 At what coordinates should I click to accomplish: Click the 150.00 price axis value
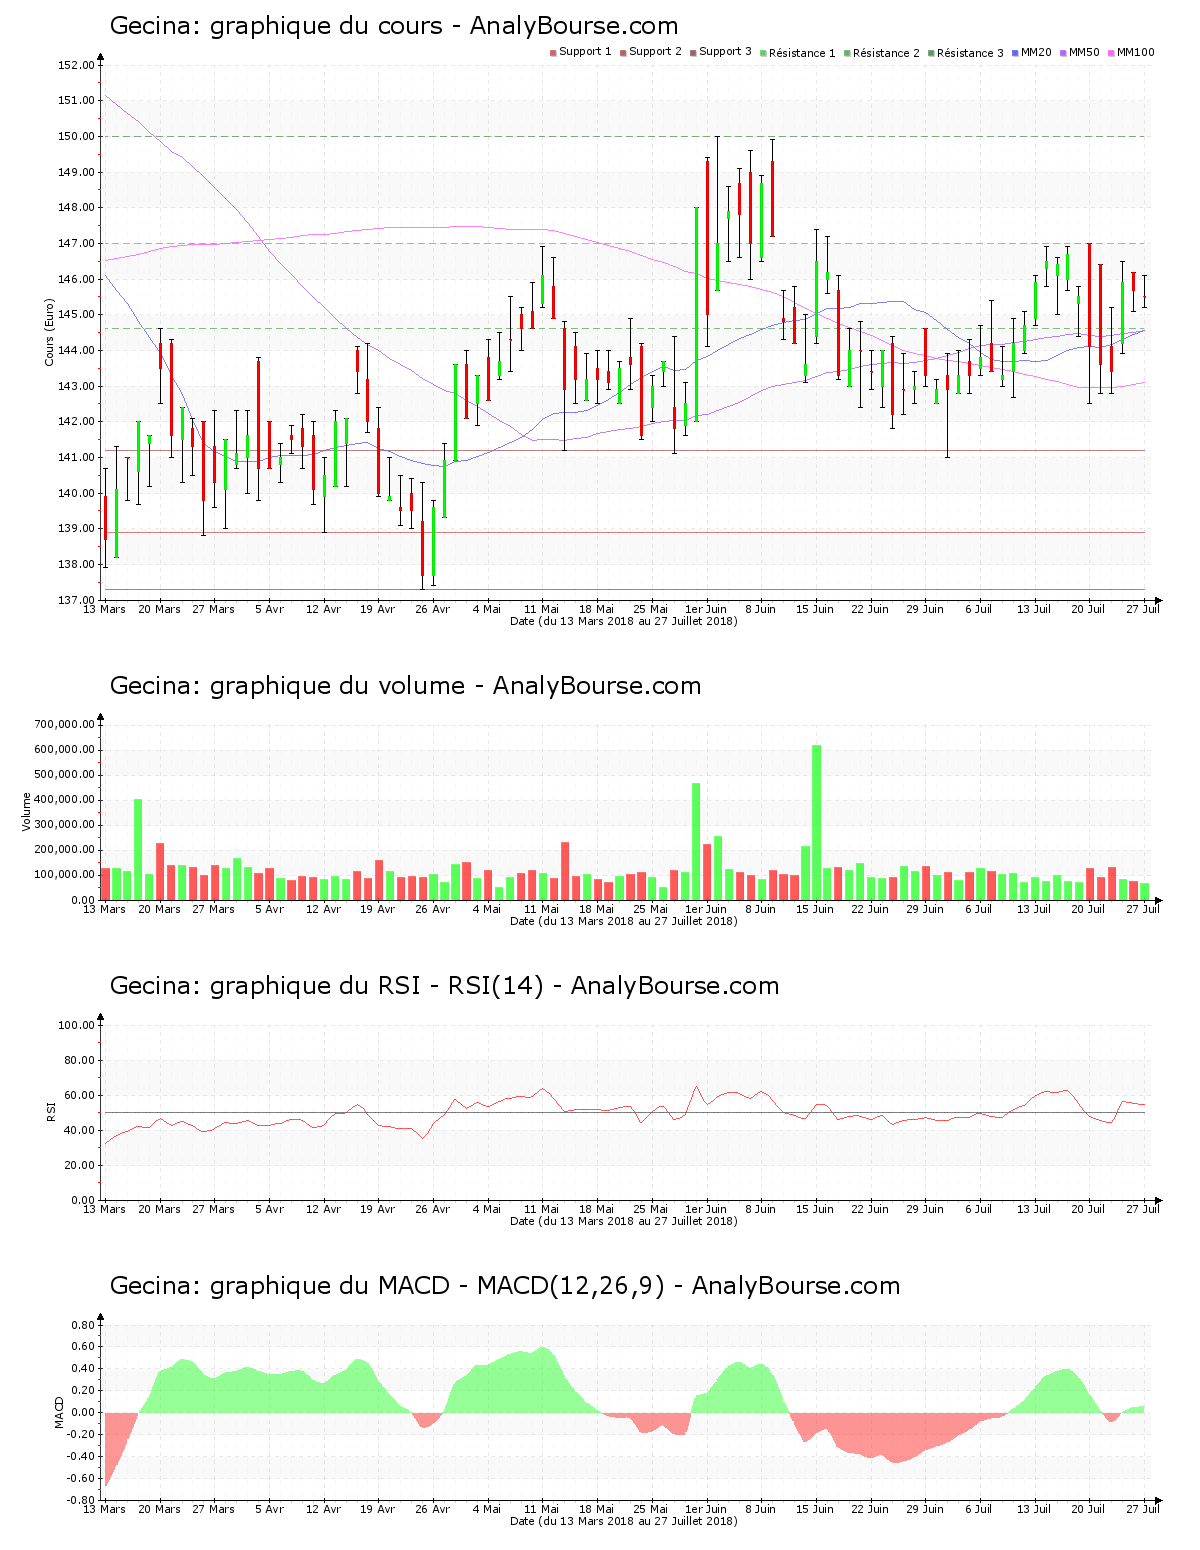tap(77, 136)
